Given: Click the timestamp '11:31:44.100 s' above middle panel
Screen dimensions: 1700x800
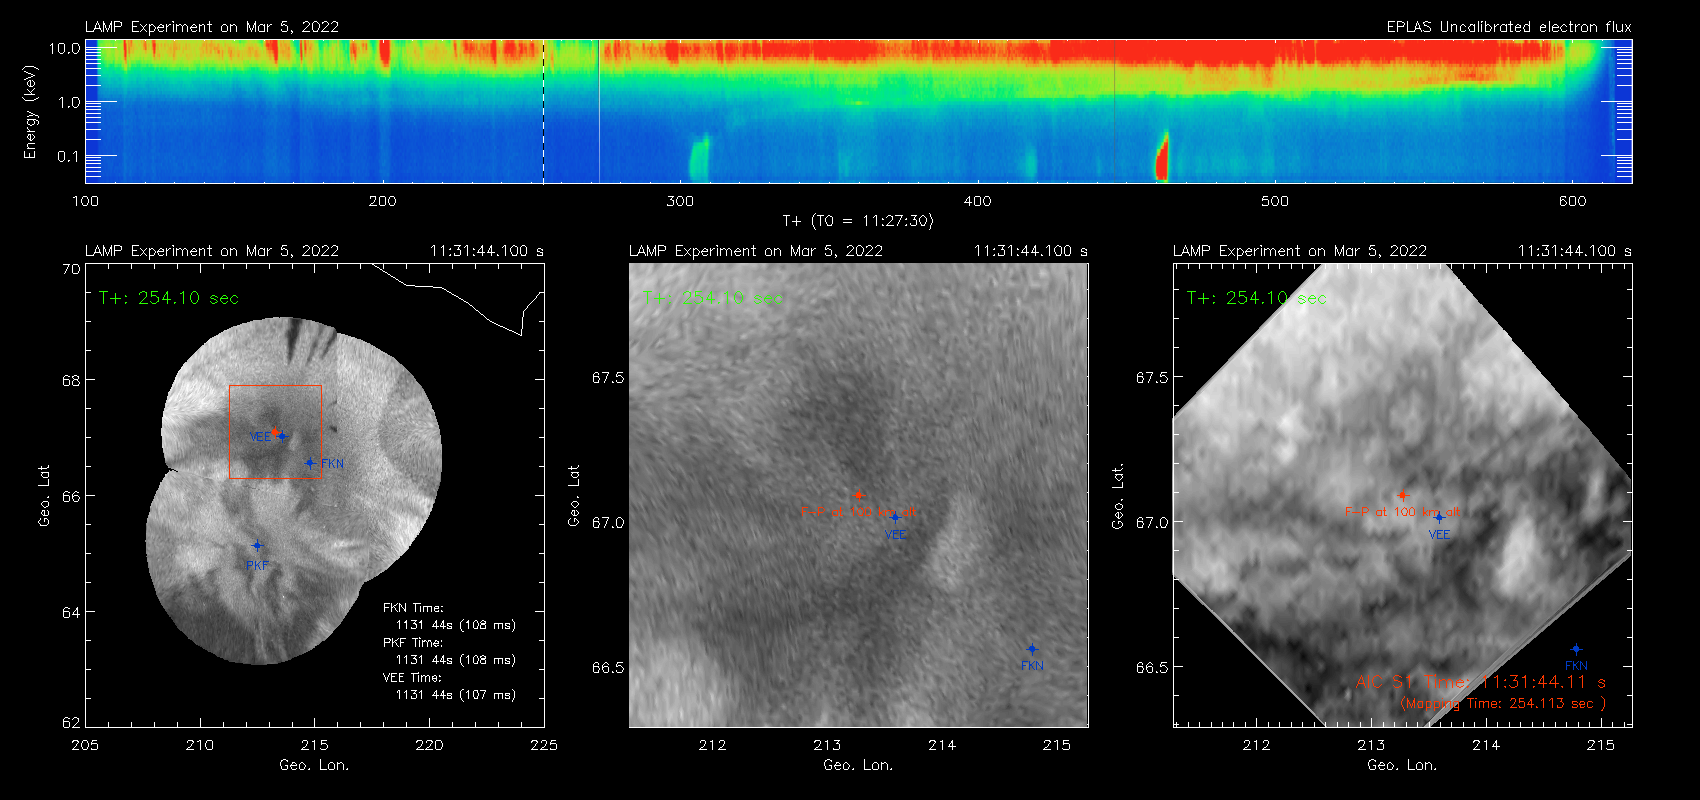Looking at the screenshot, I should click(1031, 251).
